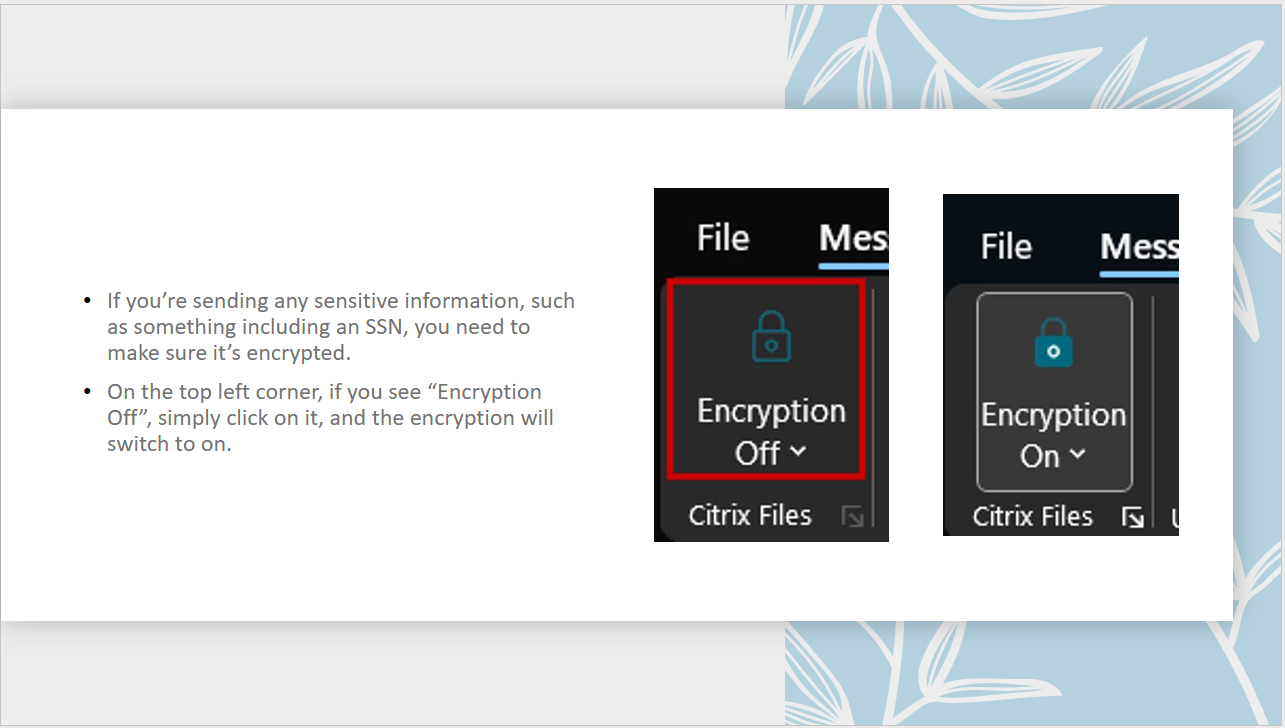Click the blue underline beneath left Message tab

[853, 267]
